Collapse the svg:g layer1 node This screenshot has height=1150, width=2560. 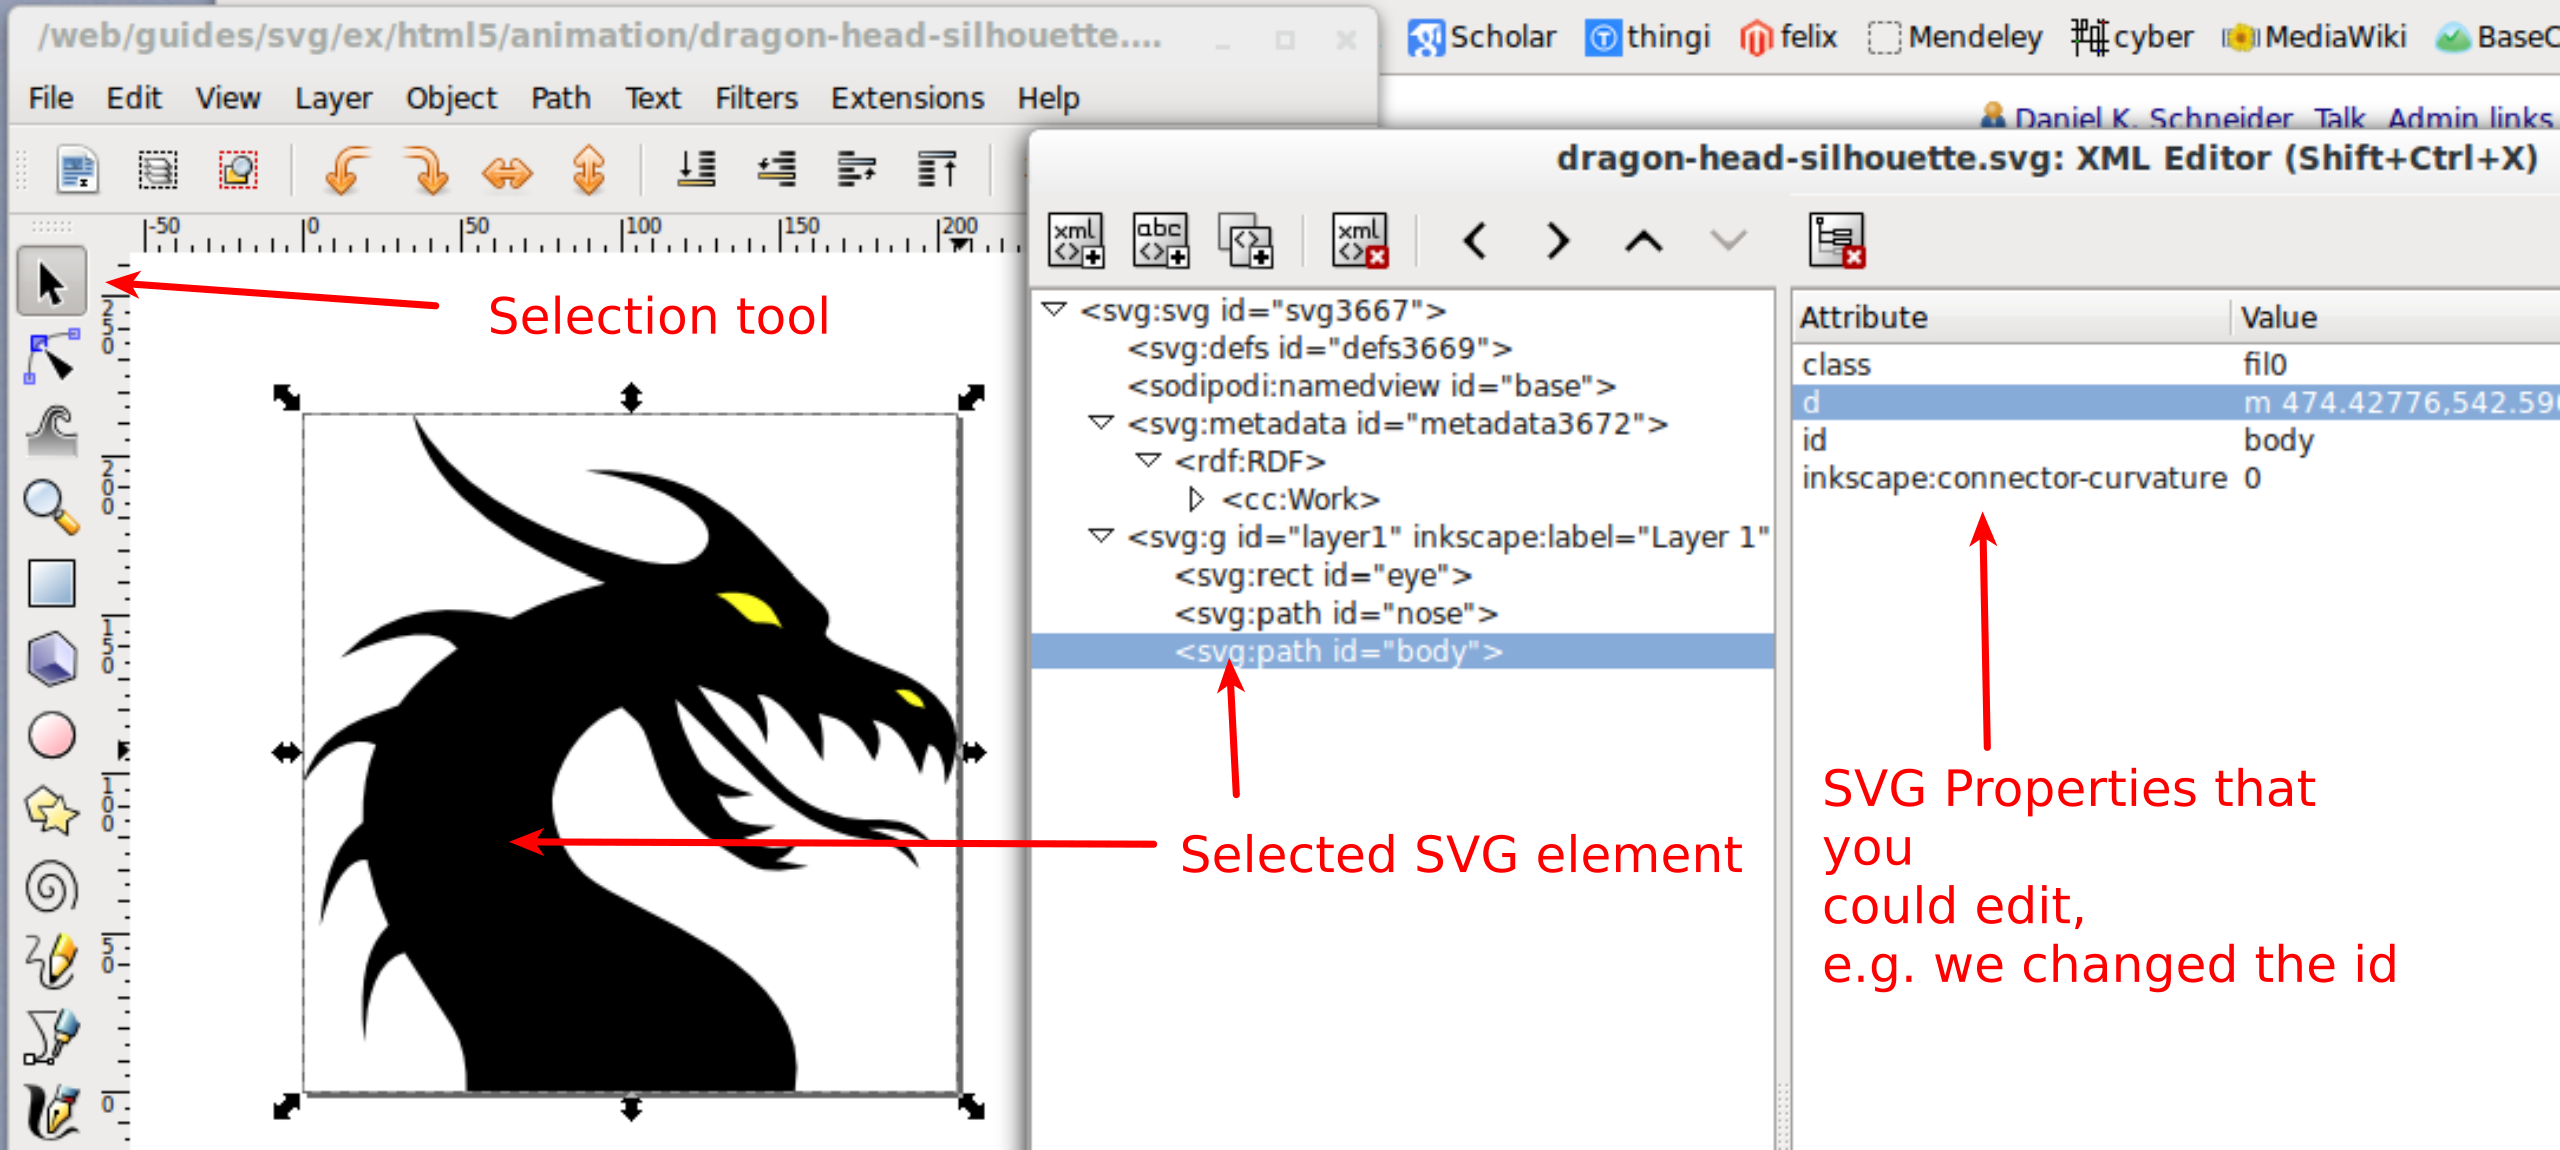coord(1101,537)
